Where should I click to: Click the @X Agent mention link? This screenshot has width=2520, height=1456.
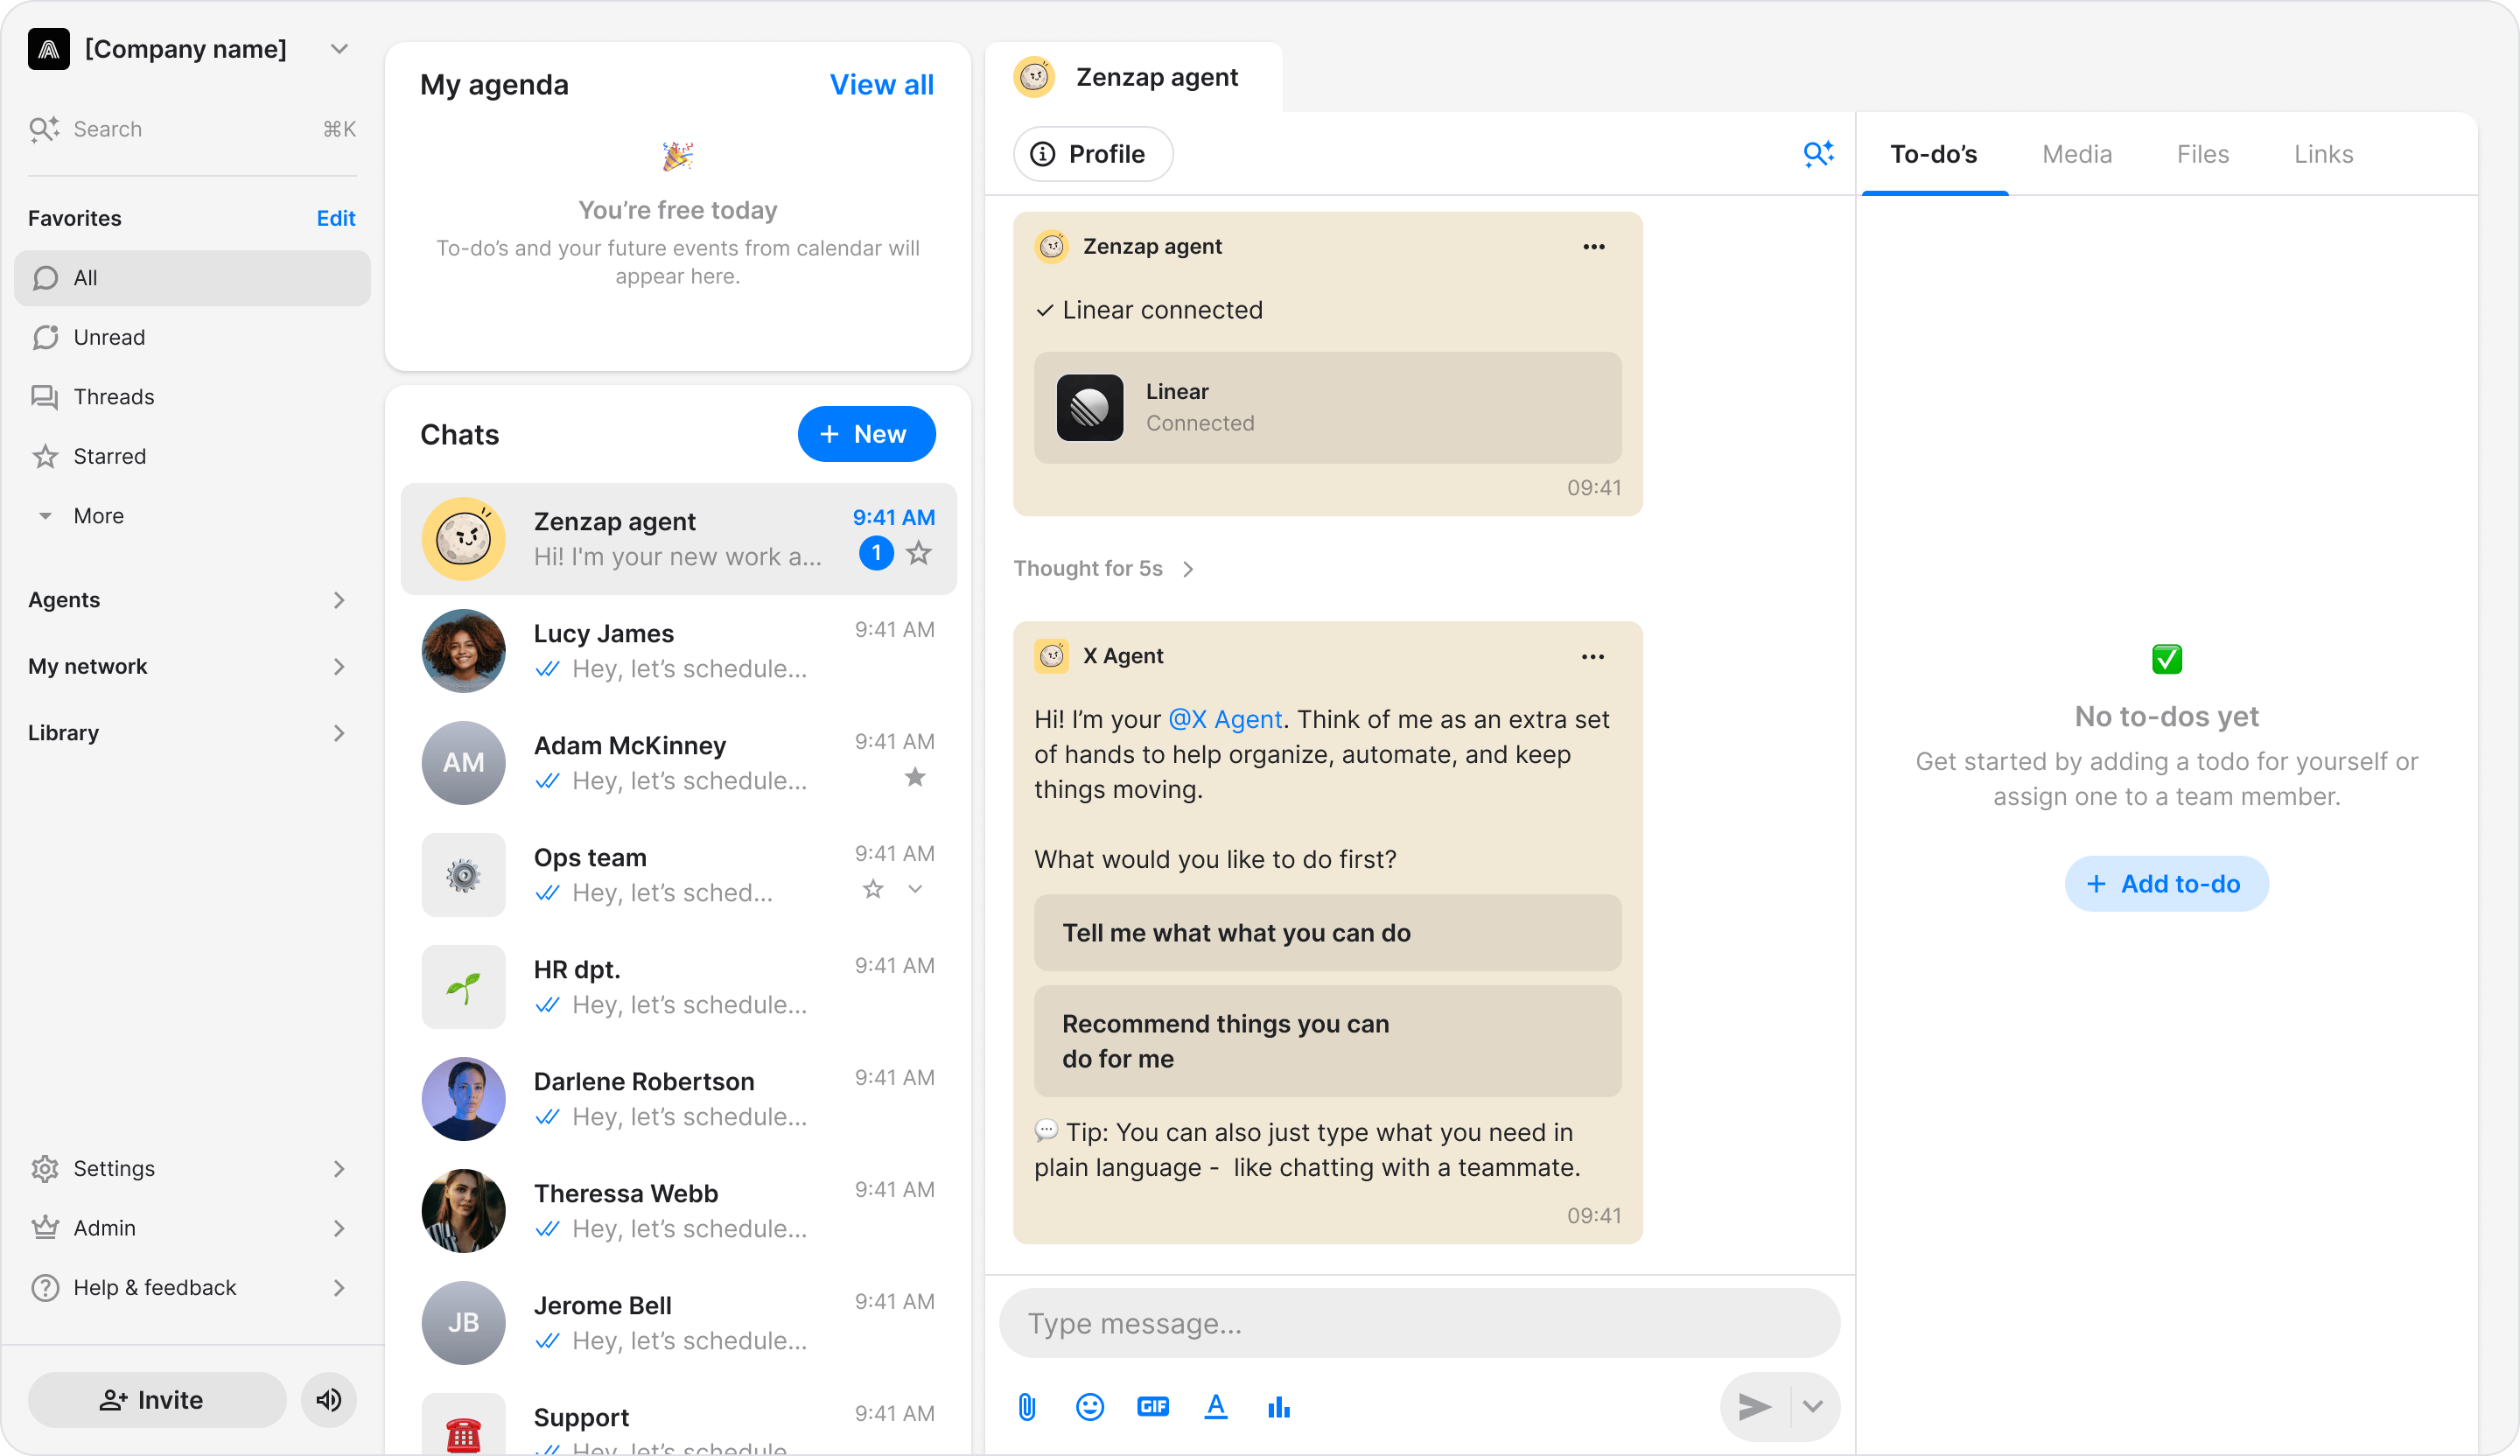(x=1225, y=719)
